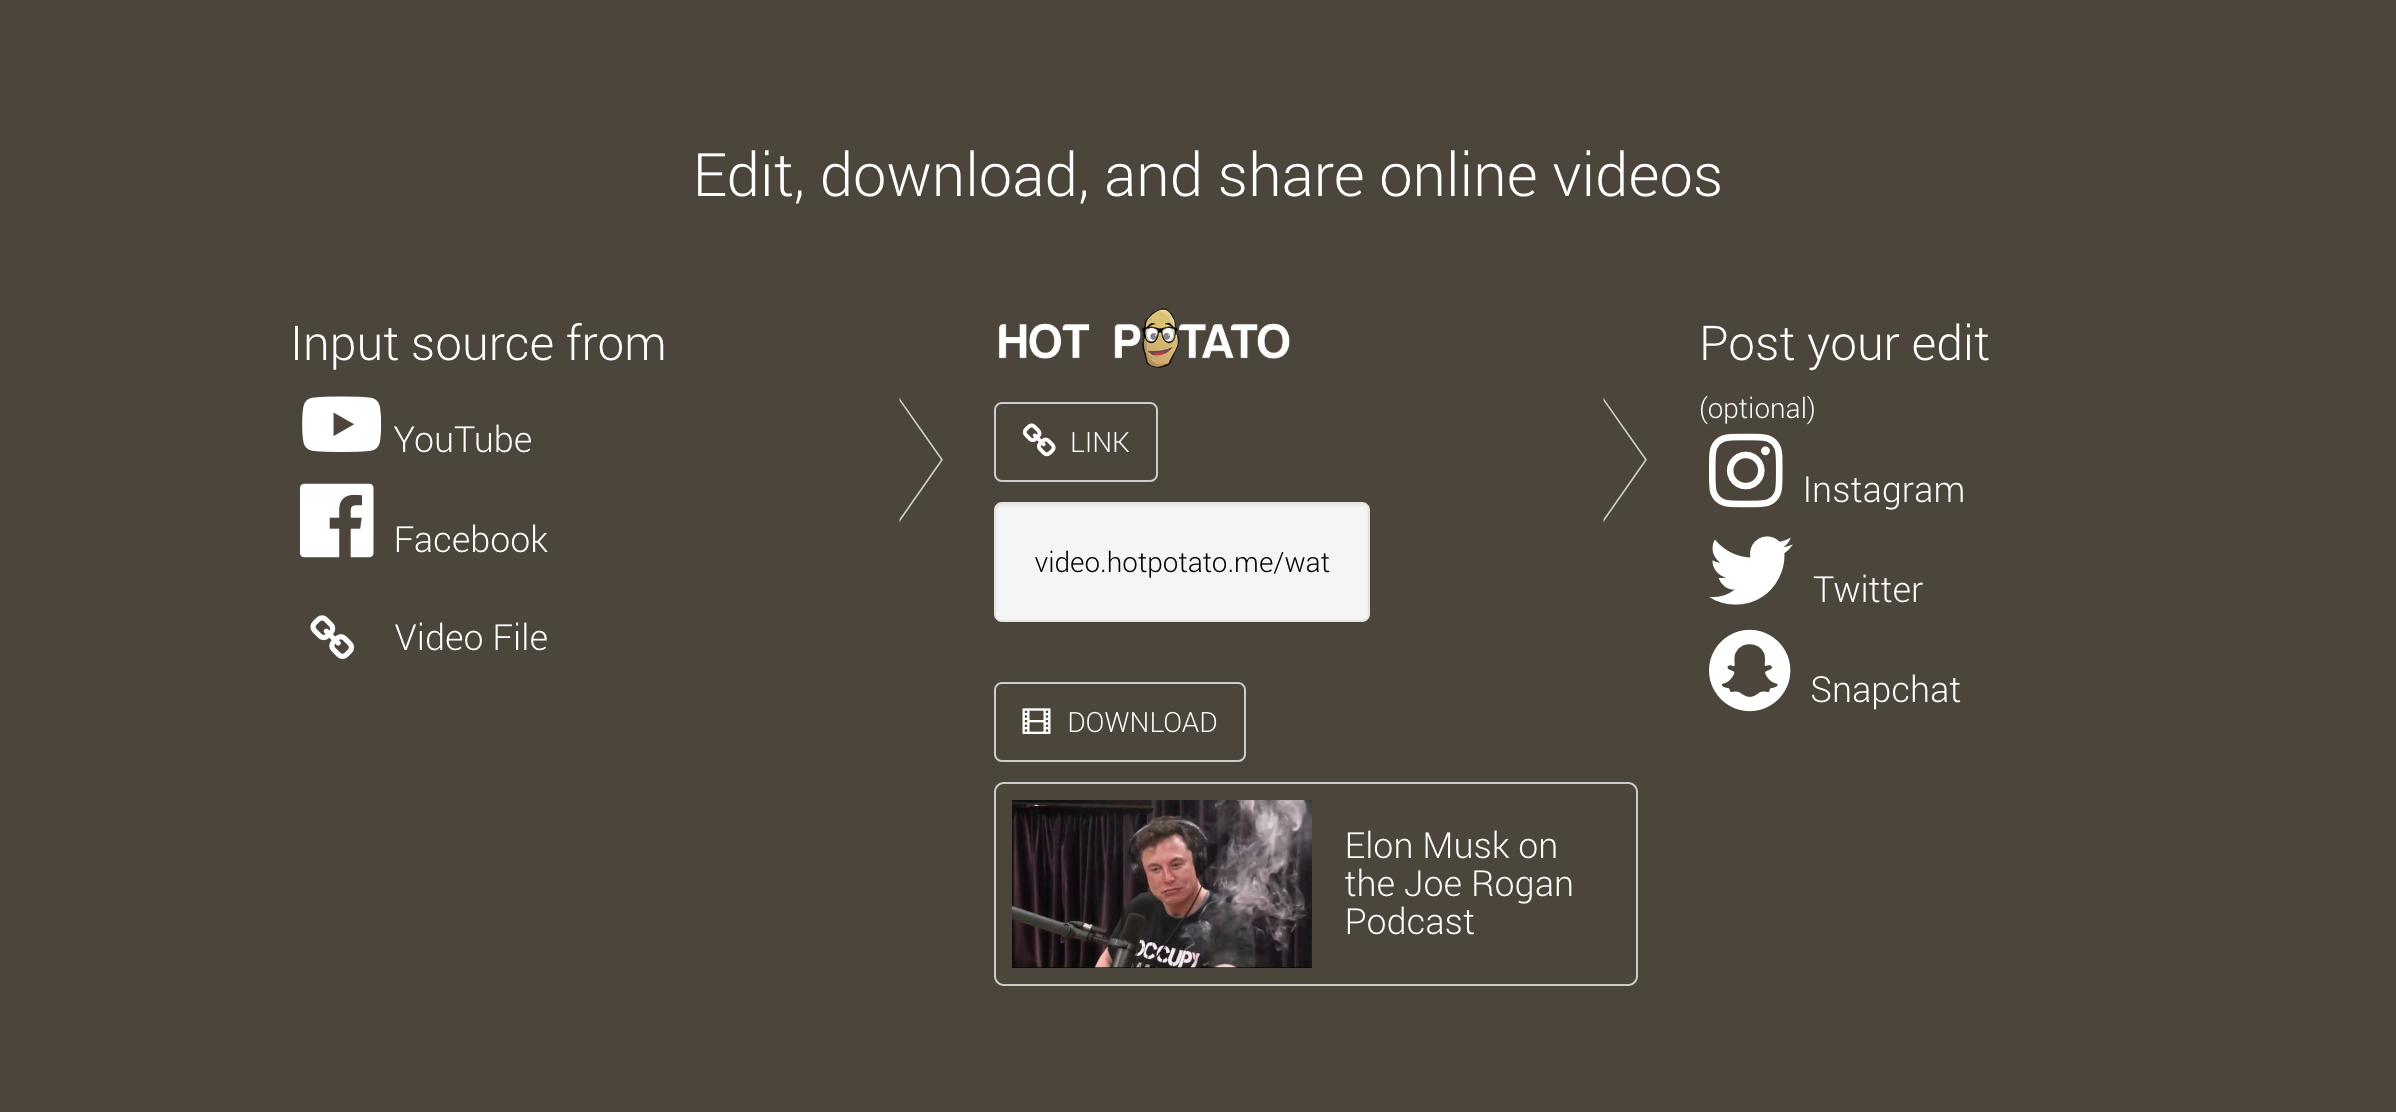This screenshot has height=1112, width=2396.
Task: Click the Facebook logo icon
Action: [x=337, y=521]
